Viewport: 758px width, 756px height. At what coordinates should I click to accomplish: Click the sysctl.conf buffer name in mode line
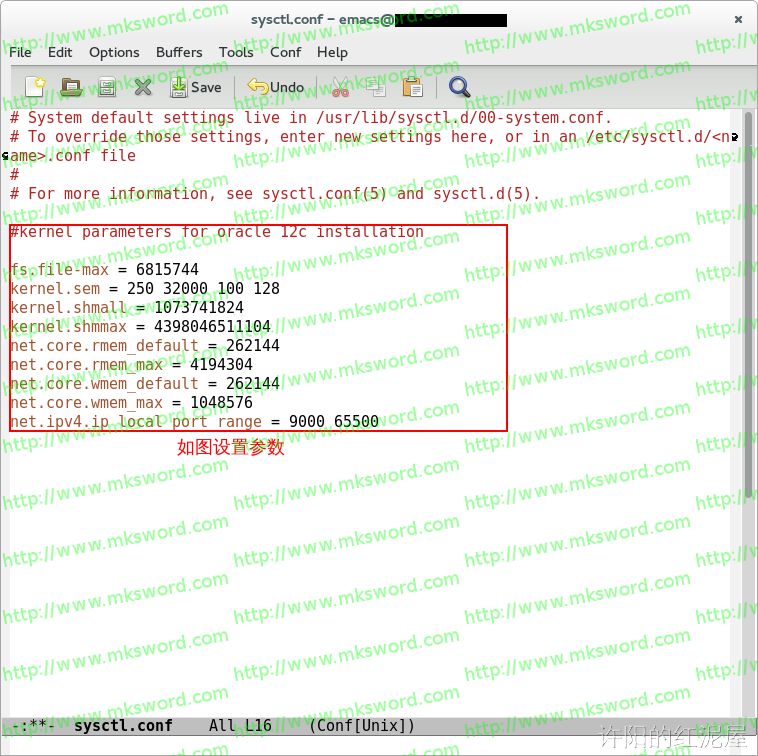[x=123, y=725]
